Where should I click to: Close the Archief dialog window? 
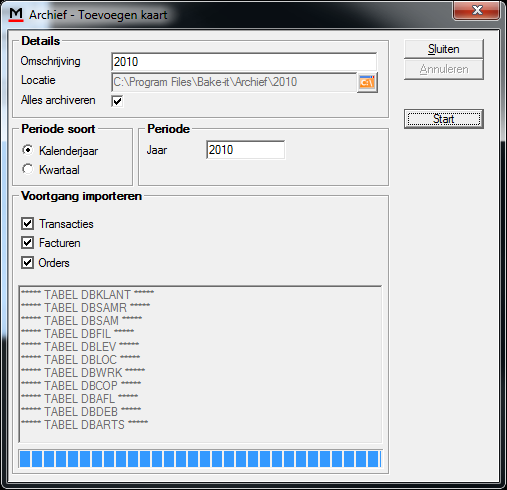[477, 11]
